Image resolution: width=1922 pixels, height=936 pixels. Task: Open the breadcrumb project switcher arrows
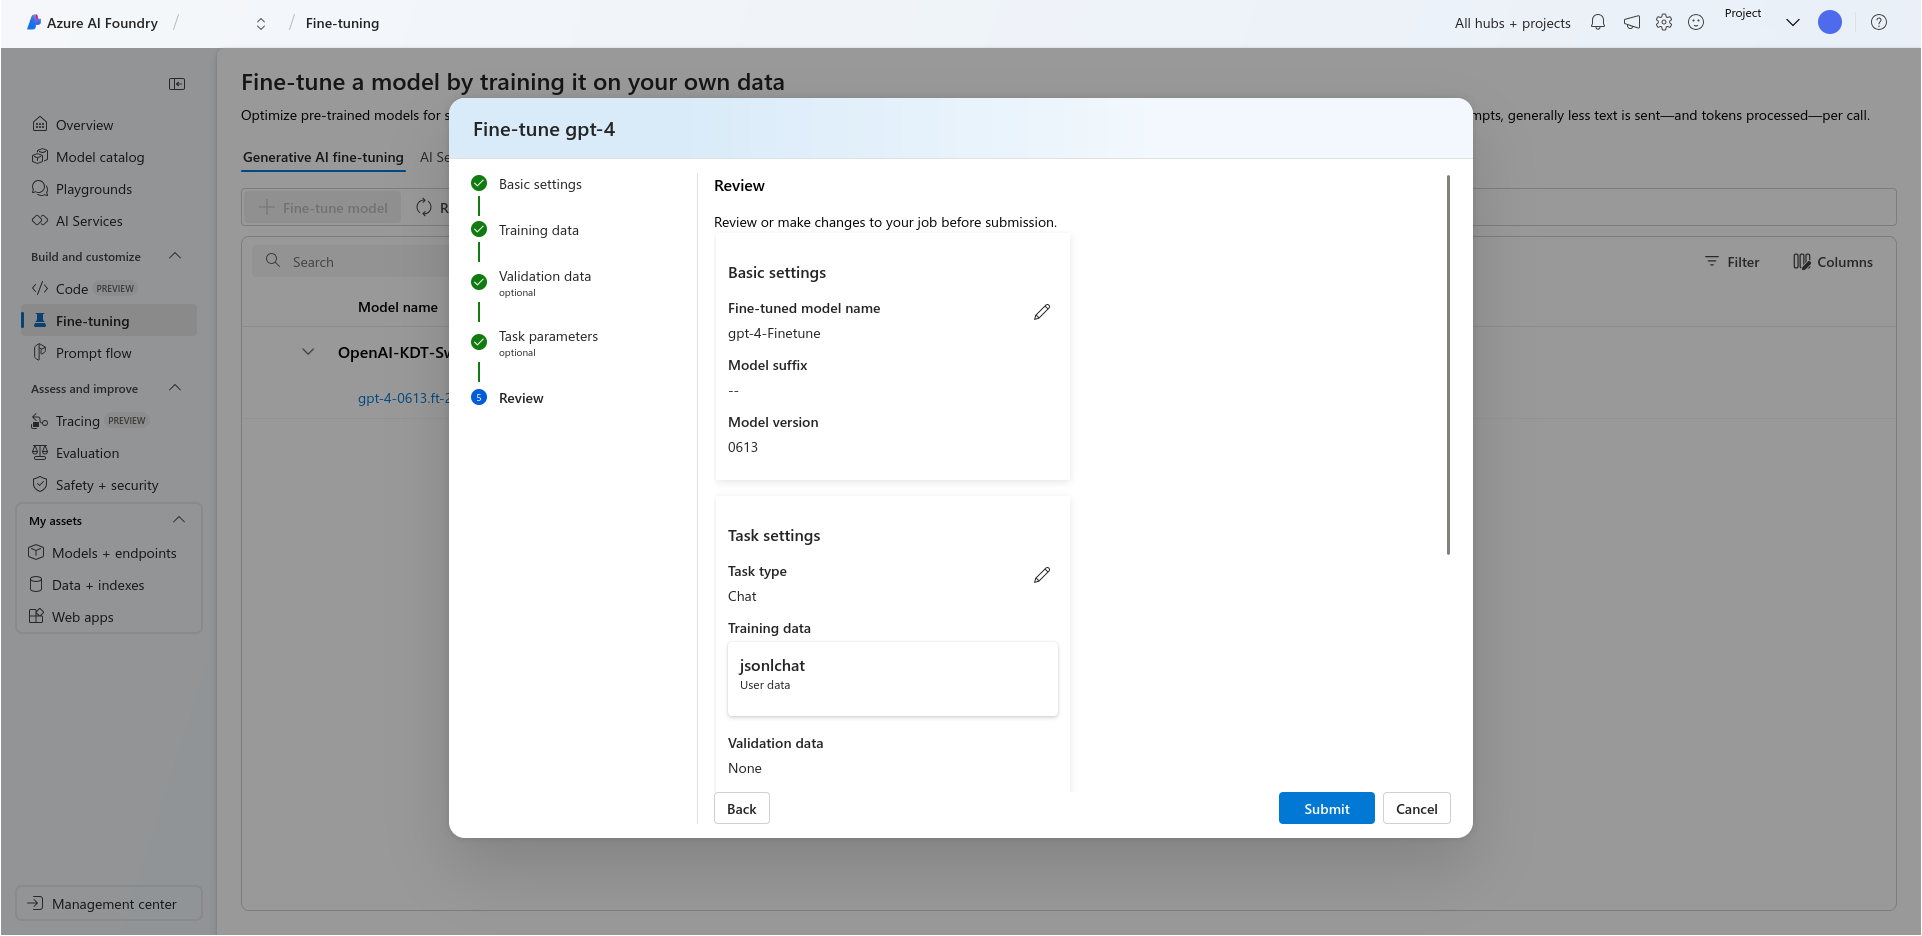click(x=261, y=24)
